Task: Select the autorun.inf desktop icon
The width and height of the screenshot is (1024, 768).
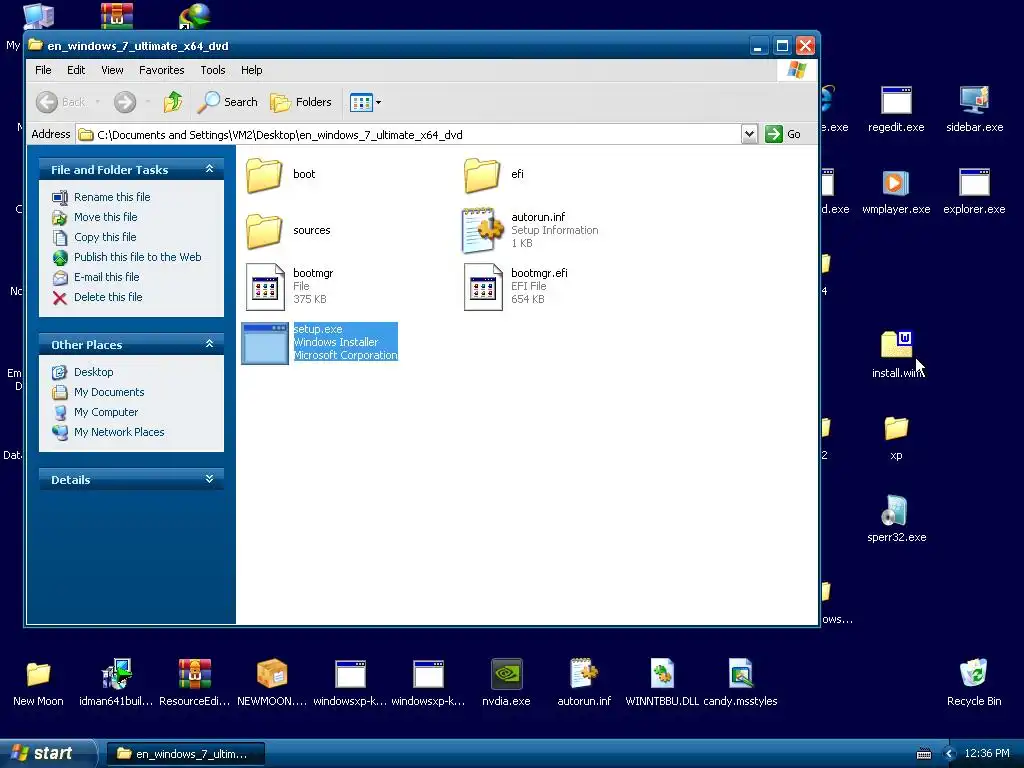Action: point(584,675)
